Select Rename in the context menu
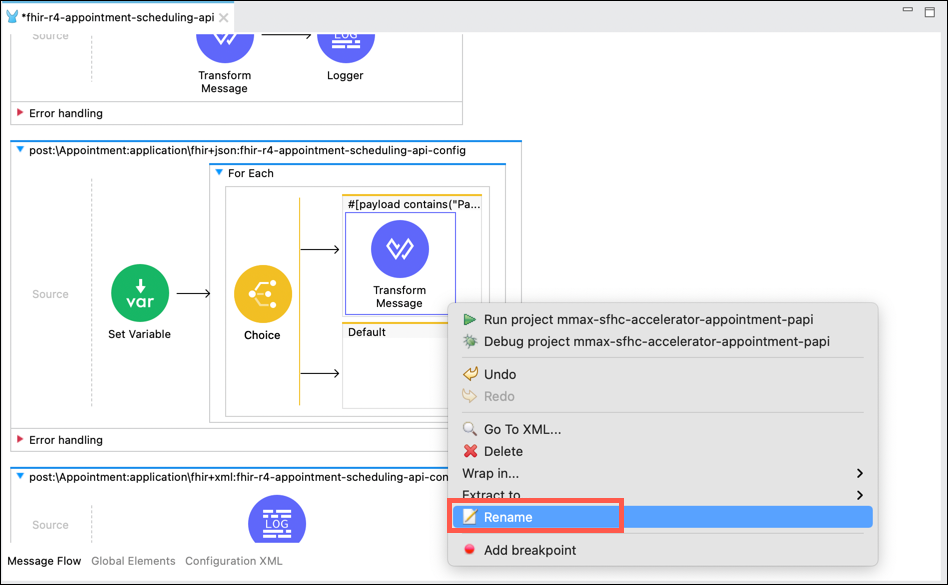The width and height of the screenshot is (948, 585). pyautogui.click(x=663, y=517)
